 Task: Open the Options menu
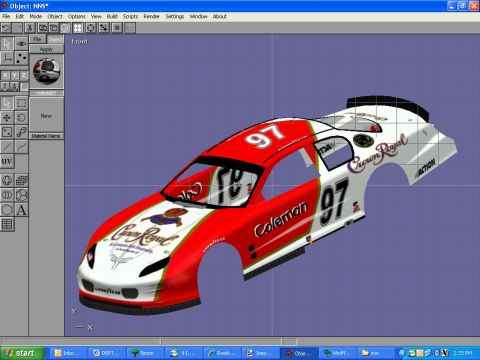[x=77, y=16]
